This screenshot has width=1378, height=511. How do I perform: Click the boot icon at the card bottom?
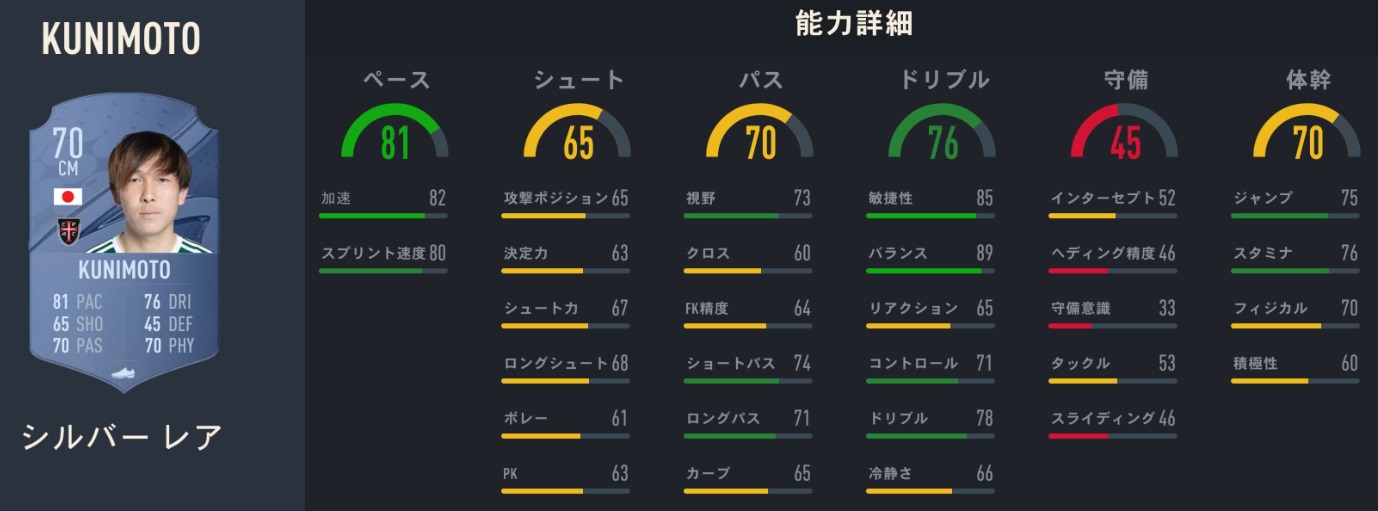point(124,373)
